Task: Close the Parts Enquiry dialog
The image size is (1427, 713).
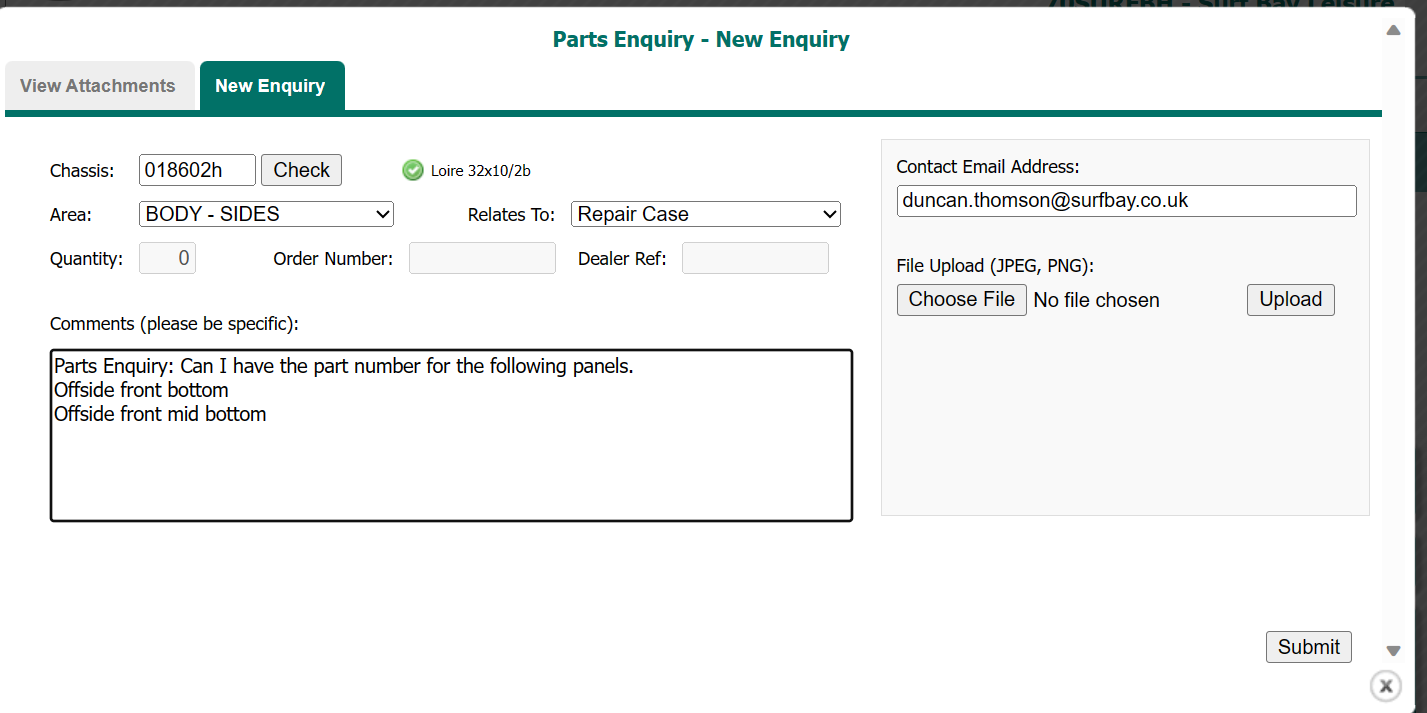Action: click(x=1385, y=686)
